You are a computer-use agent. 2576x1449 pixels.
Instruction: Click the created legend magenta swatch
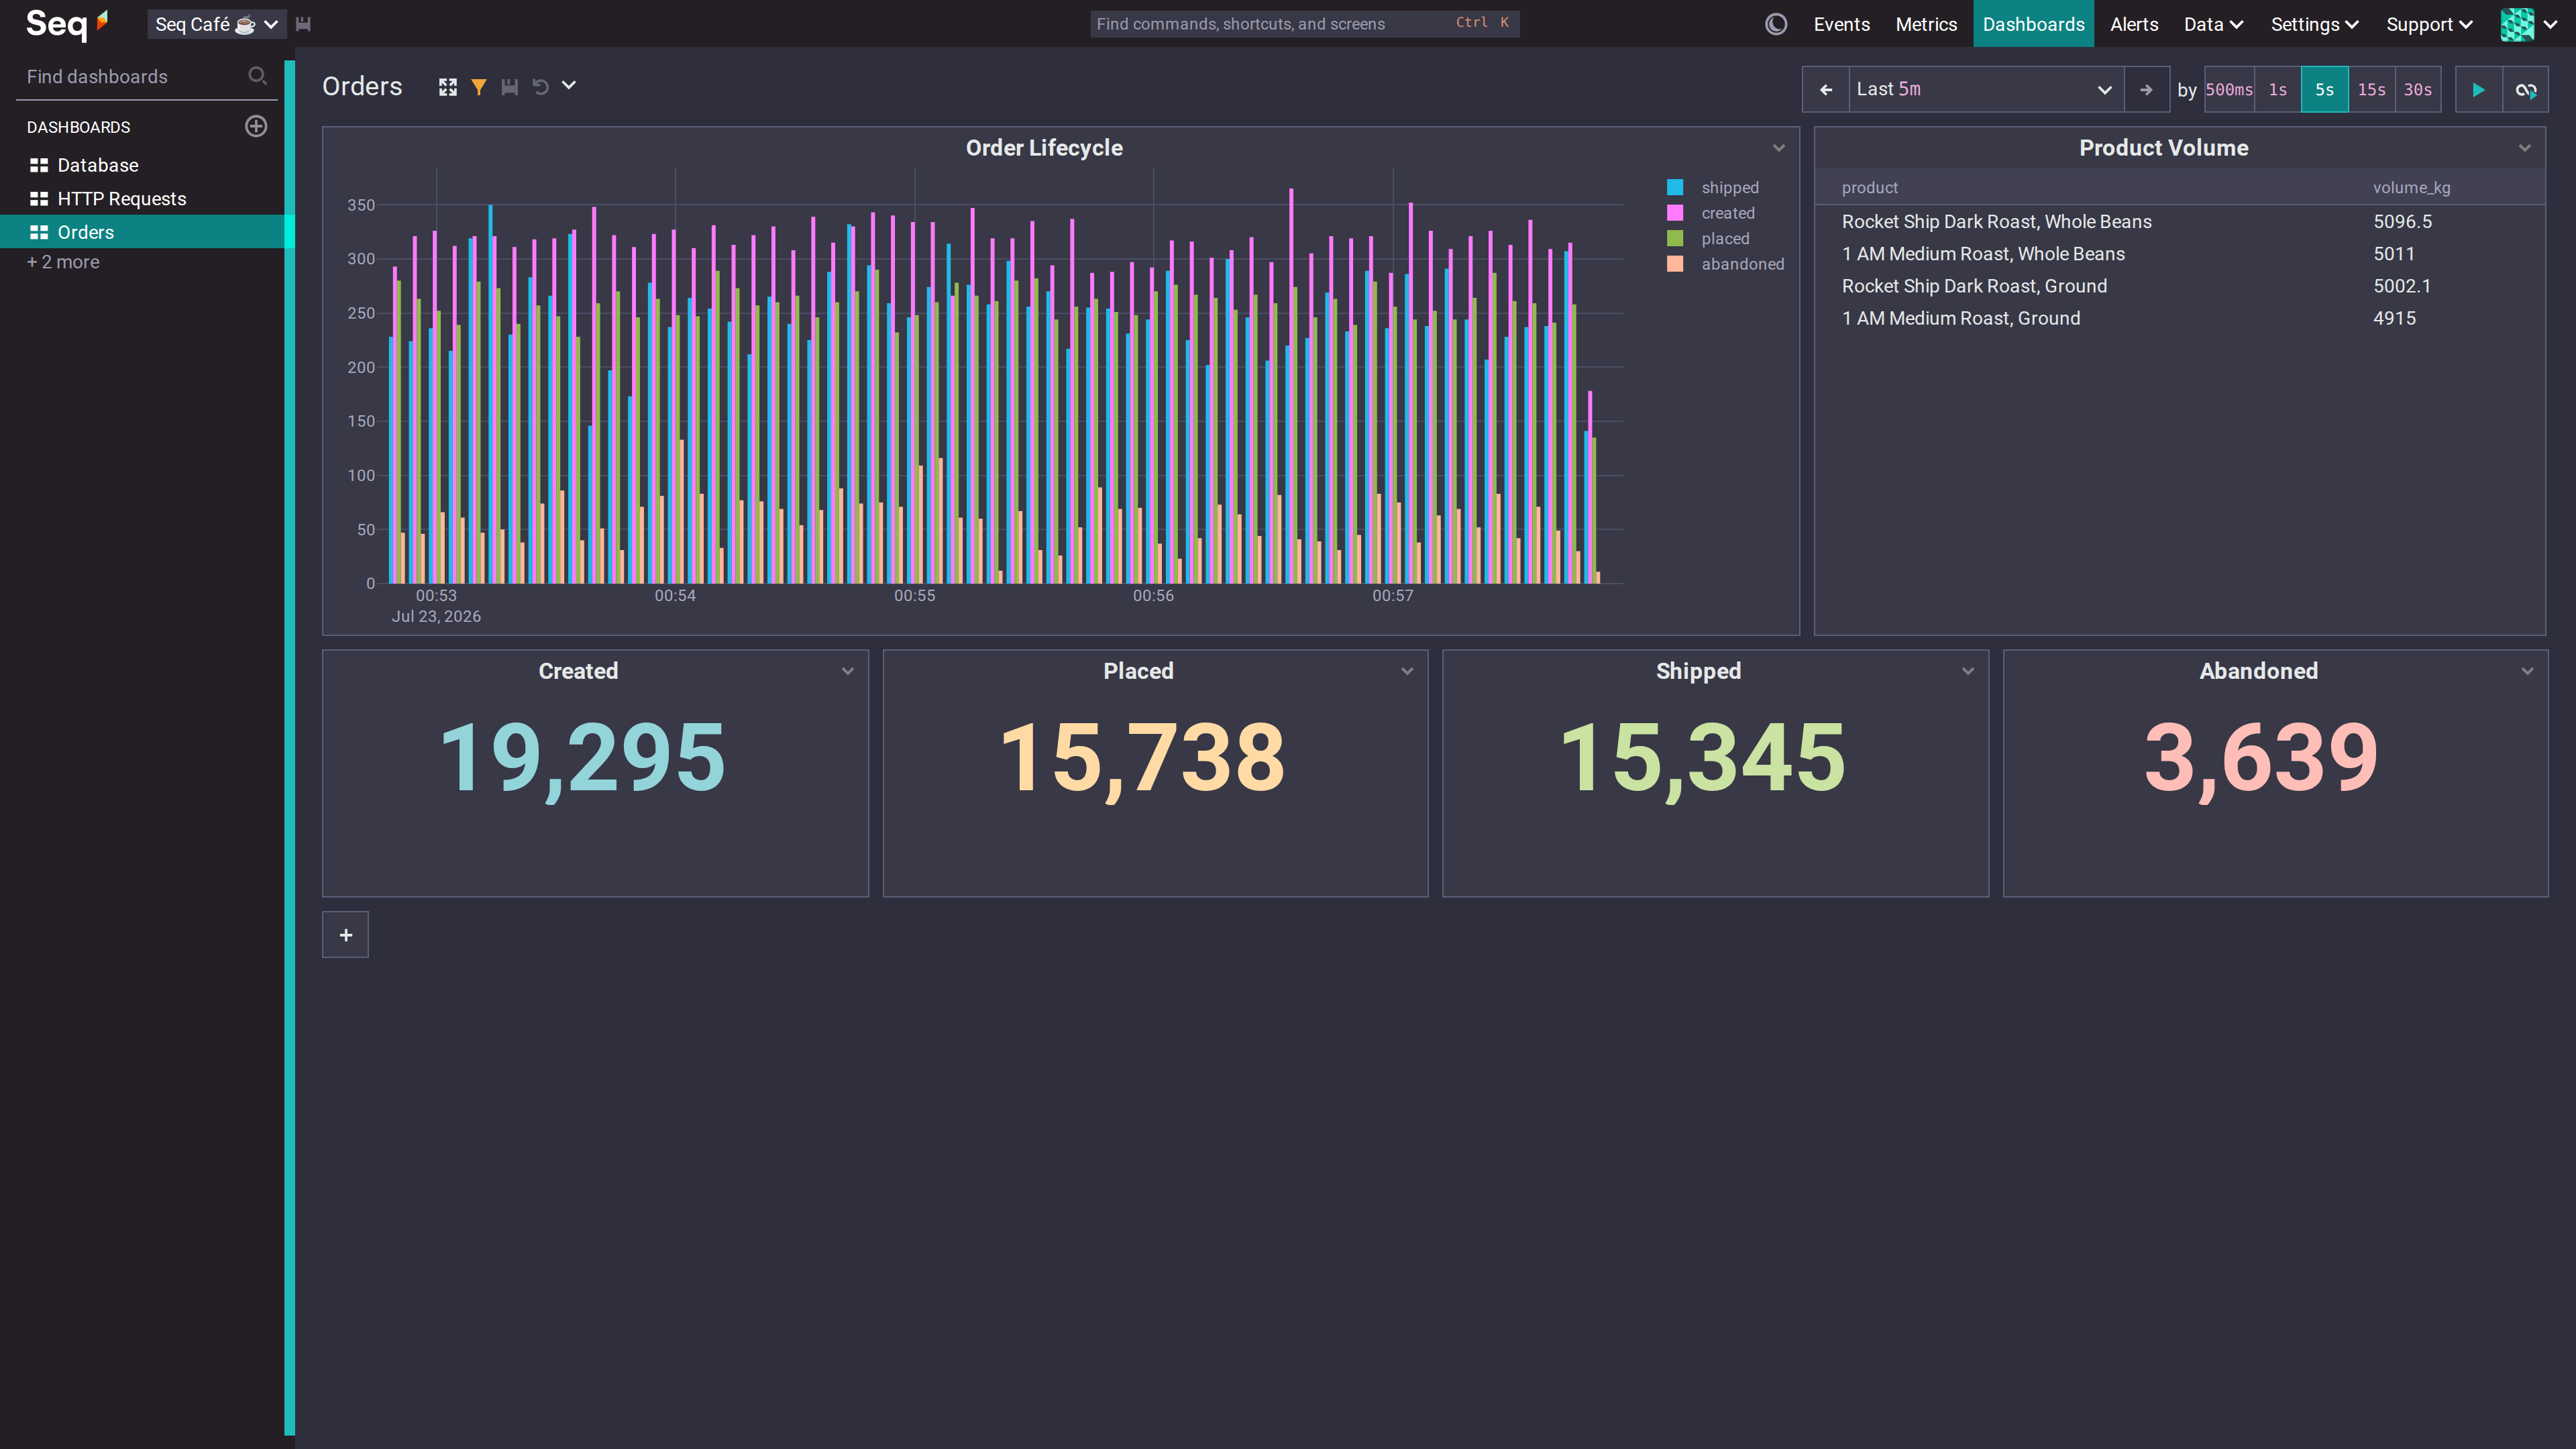[x=1675, y=213]
